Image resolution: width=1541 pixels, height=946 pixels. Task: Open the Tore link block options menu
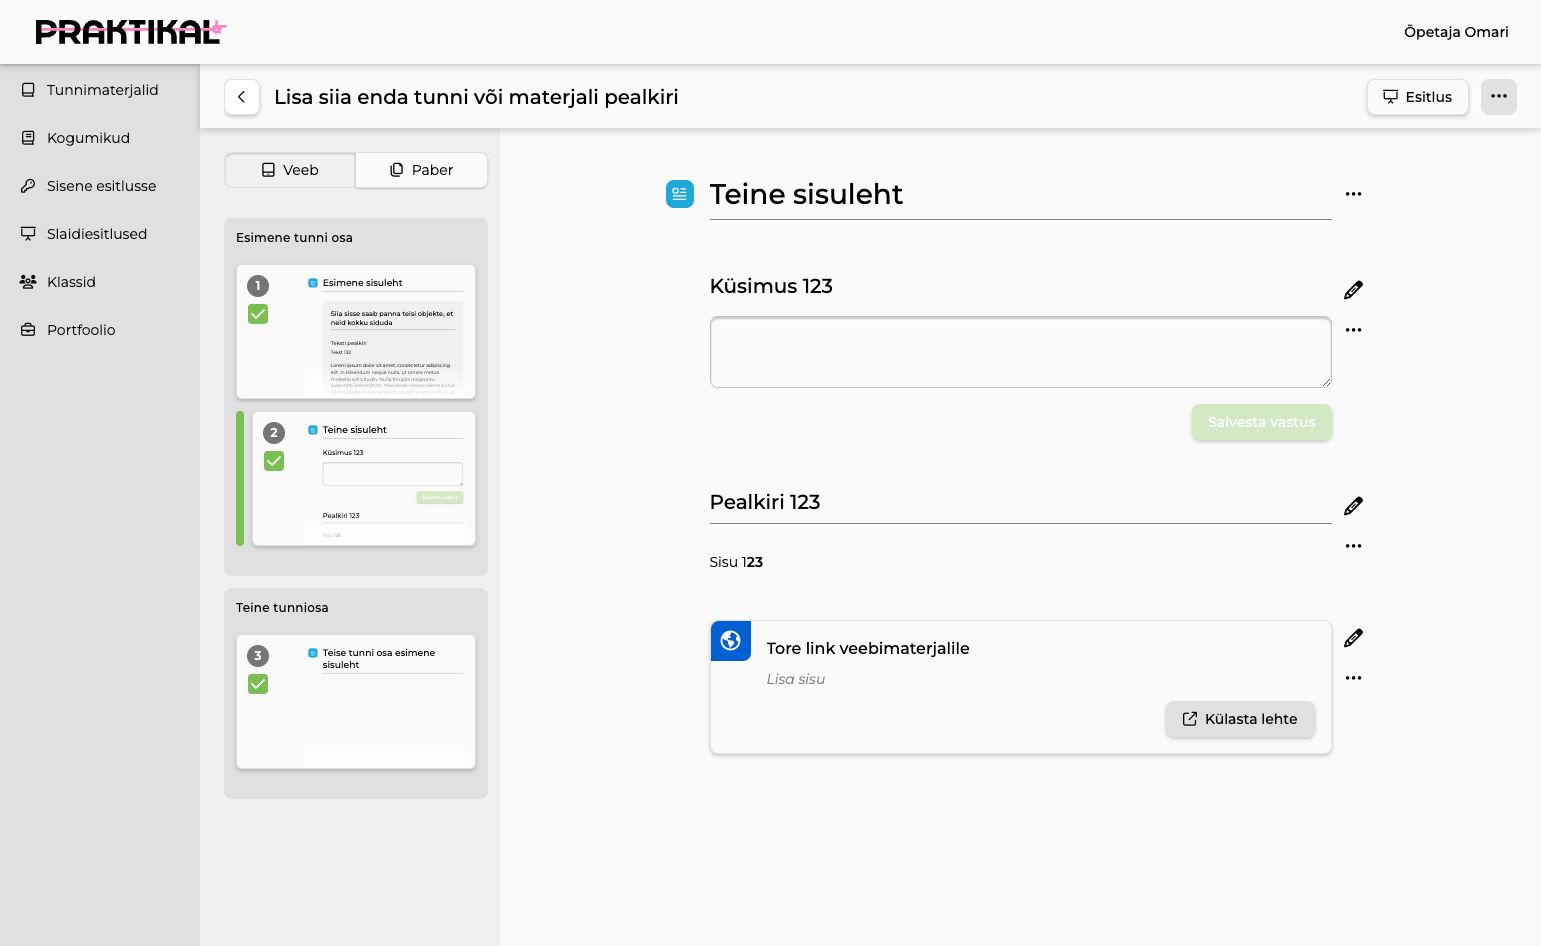(1354, 678)
